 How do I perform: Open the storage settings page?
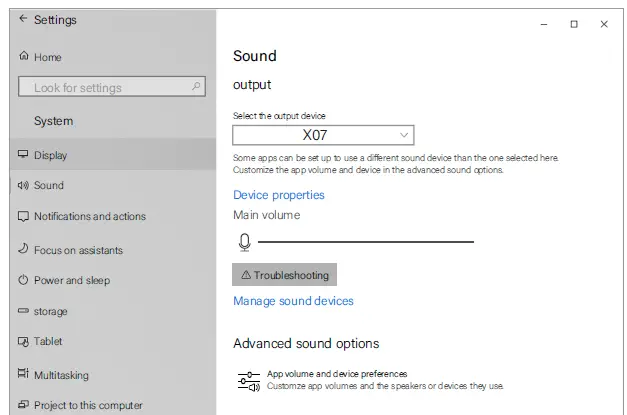tap(50, 311)
